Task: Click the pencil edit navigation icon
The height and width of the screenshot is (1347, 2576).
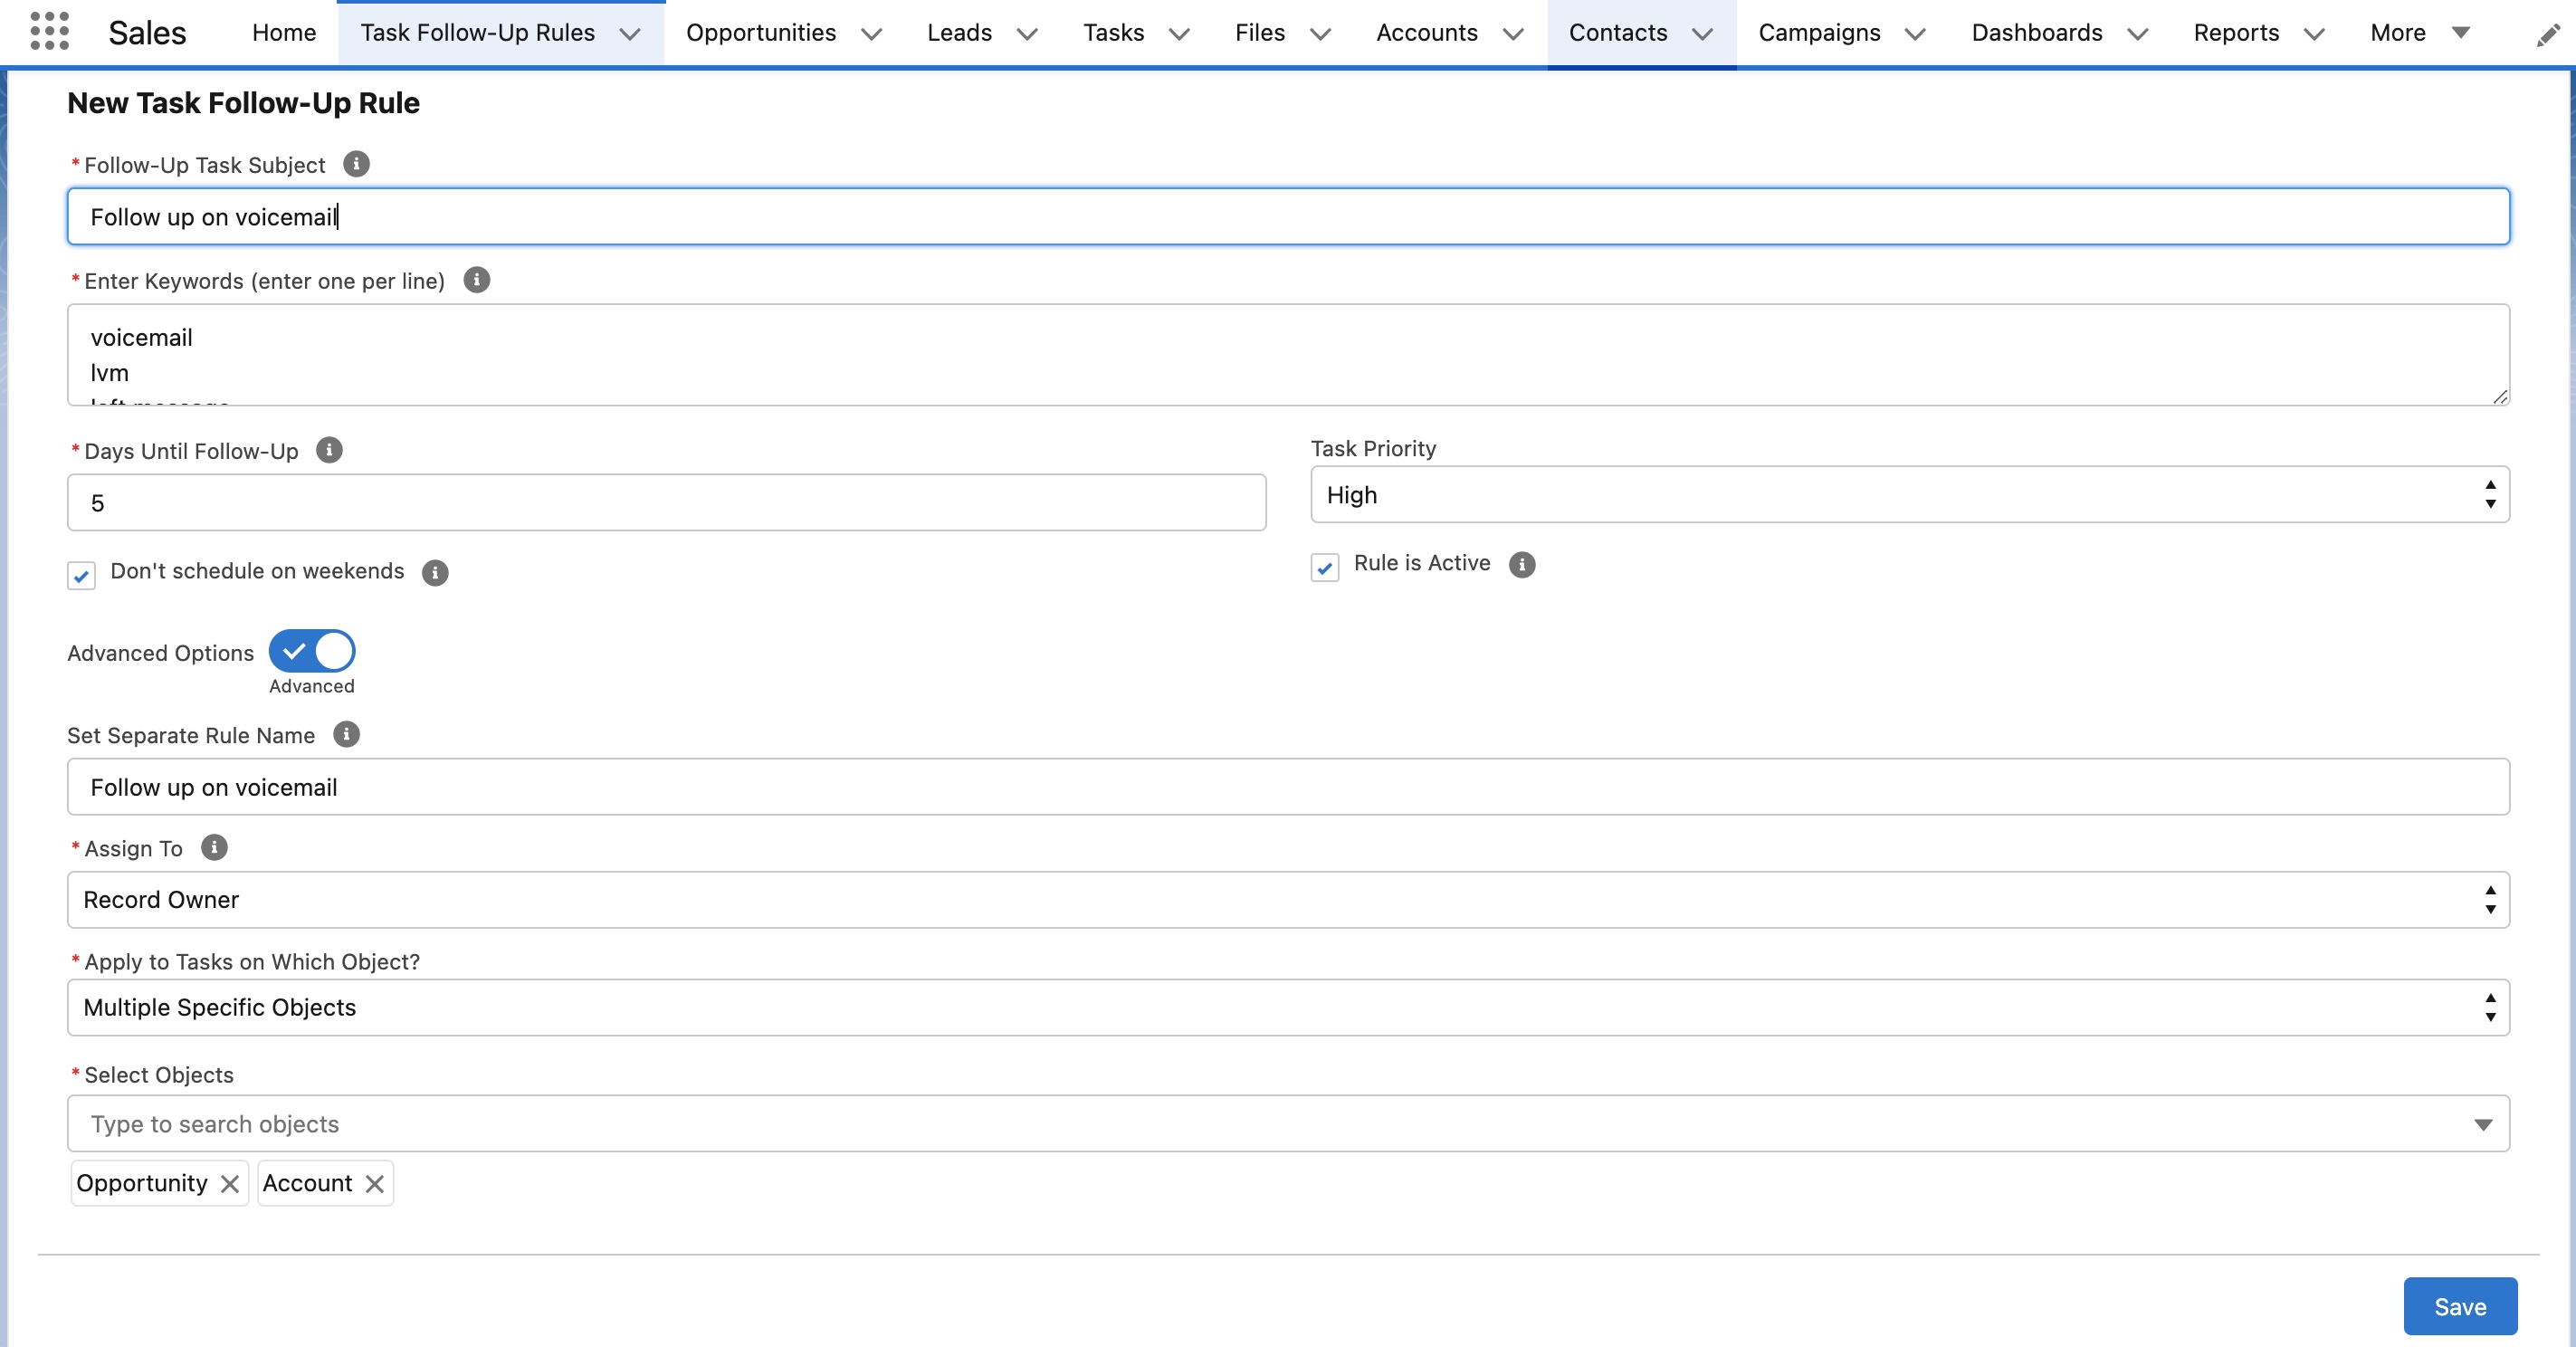Action: click(2548, 35)
